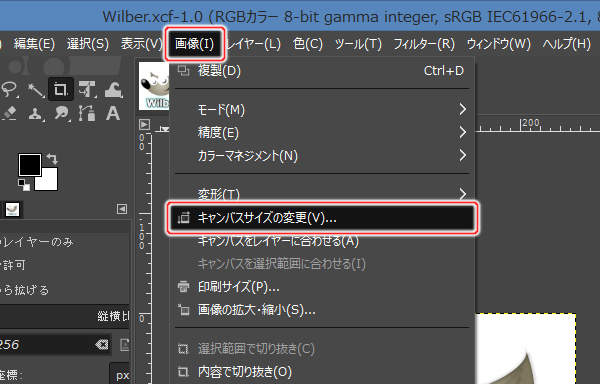Screen dimensions: 600x384
Task: Open the 選択(S) menu
Action: point(88,44)
